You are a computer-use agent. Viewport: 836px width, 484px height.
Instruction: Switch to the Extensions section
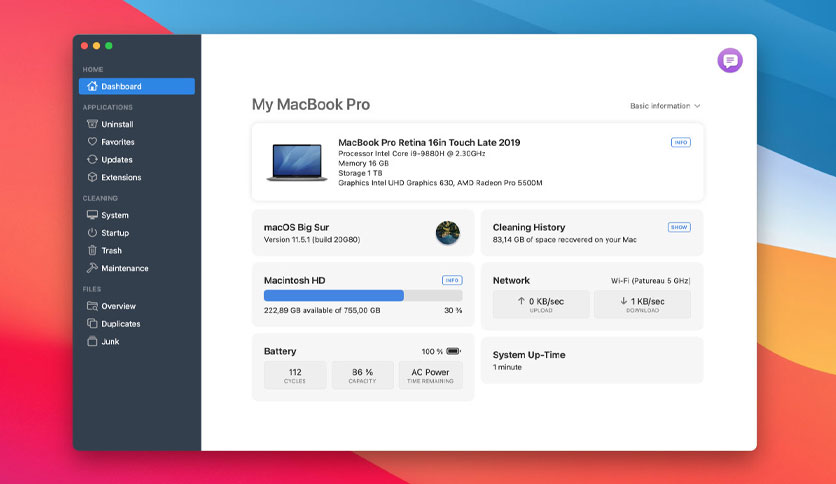click(x=121, y=177)
